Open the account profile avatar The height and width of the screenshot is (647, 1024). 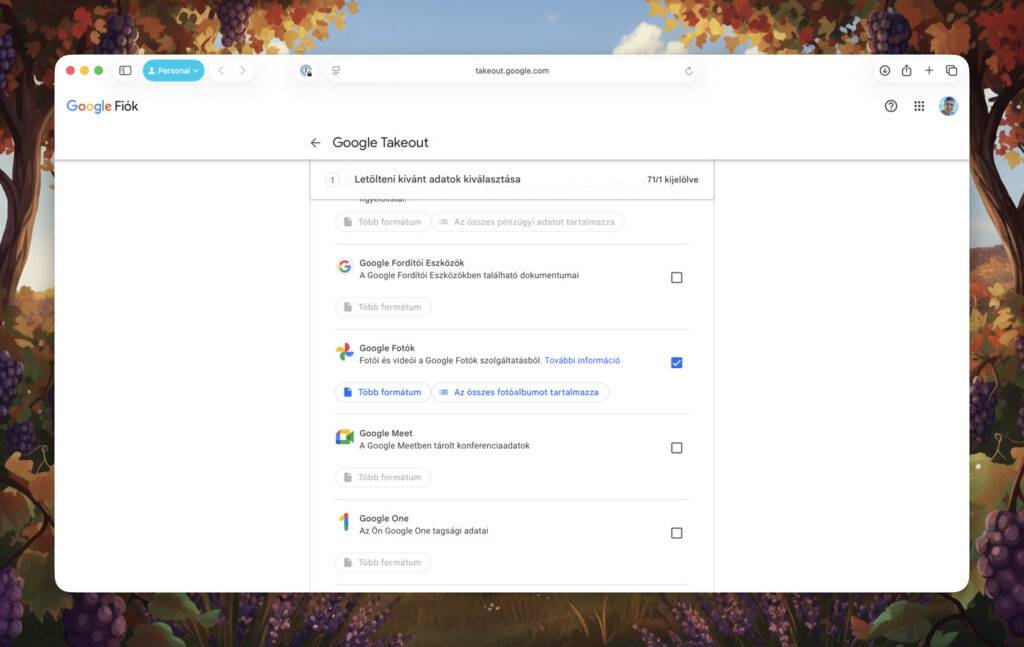click(x=948, y=106)
